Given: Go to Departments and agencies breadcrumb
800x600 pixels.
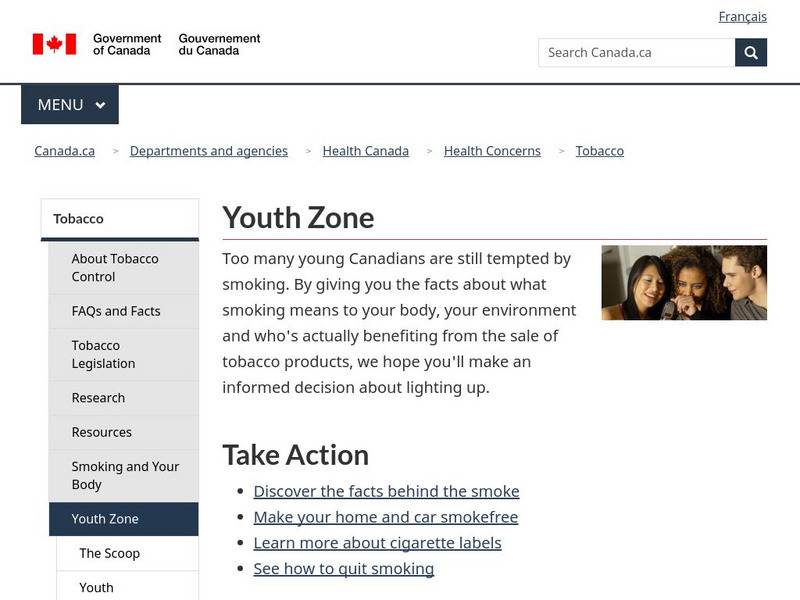Looking at the screenshot, I should 209,151.
